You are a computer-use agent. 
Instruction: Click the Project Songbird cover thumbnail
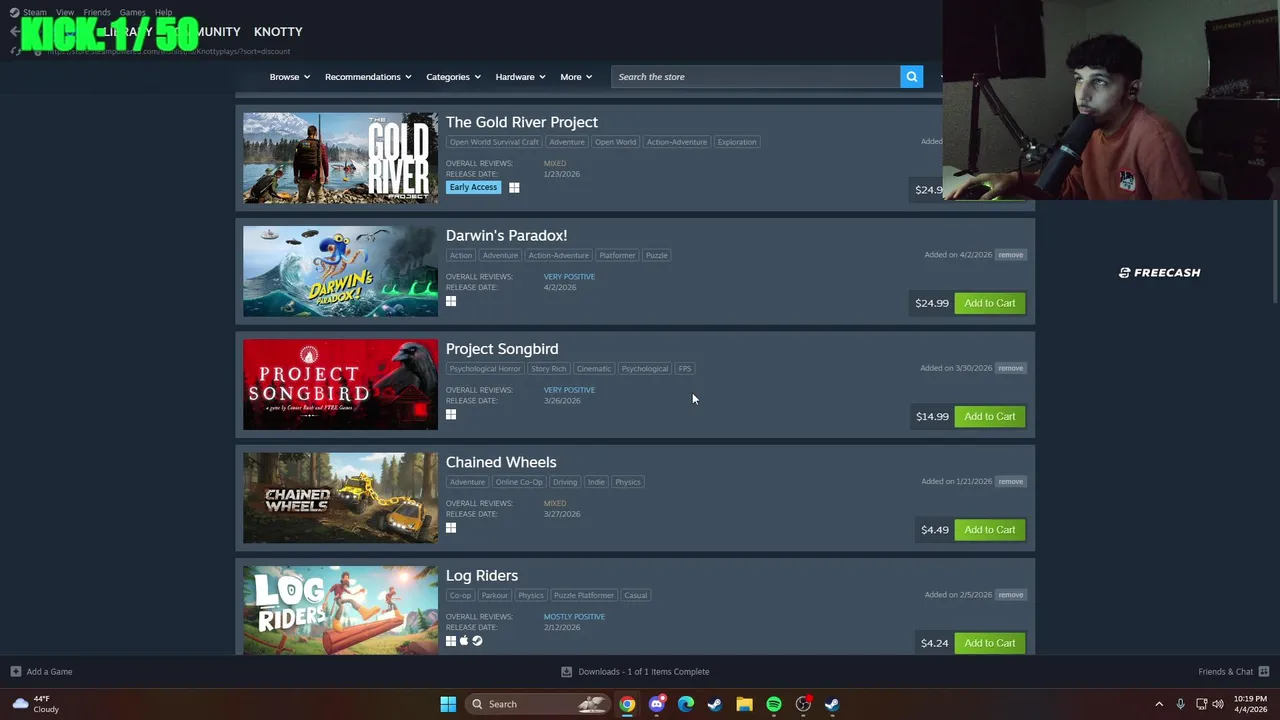340,384
